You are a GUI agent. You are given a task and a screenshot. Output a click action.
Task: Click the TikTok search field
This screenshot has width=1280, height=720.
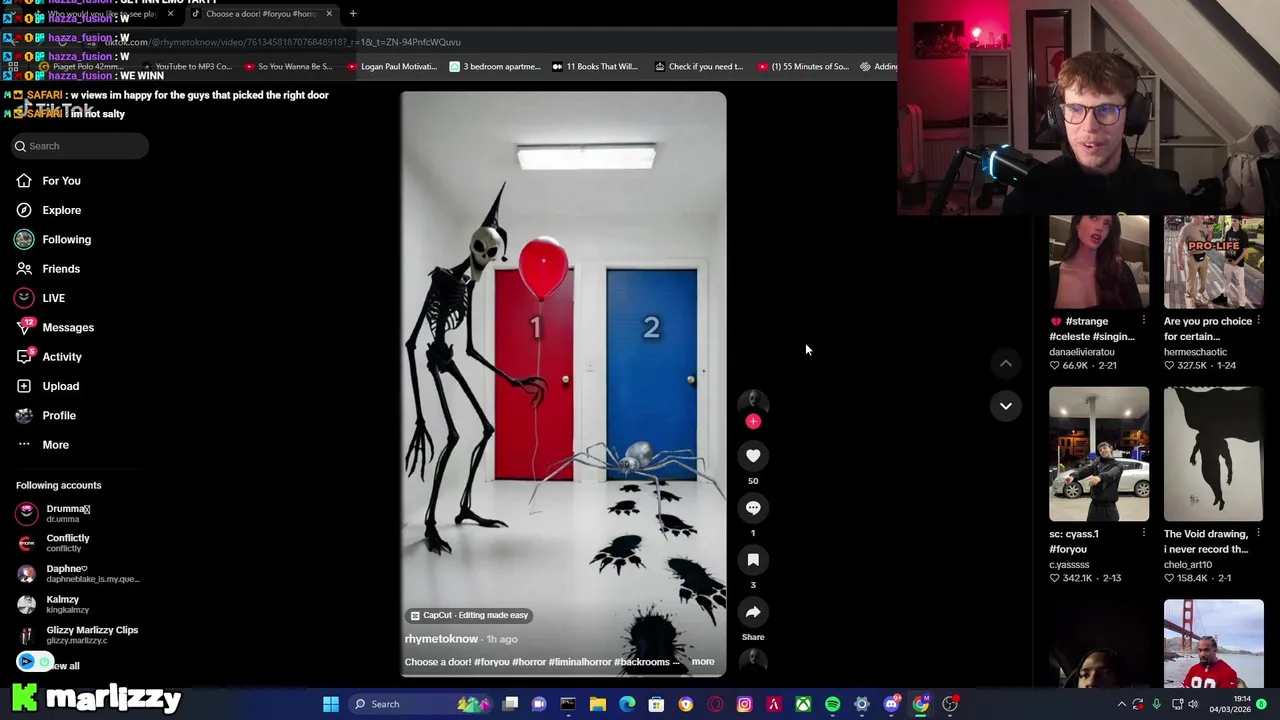(80, 146)
